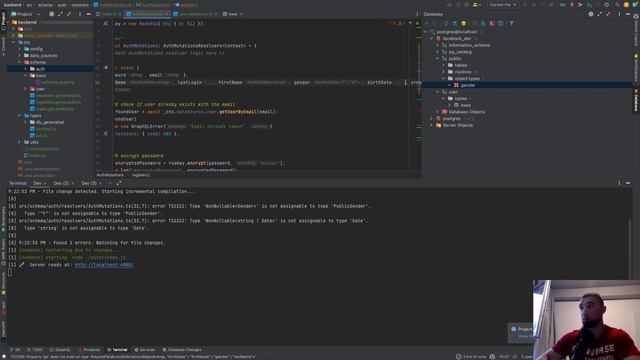Click the locate file target icon in Project panel
Screen dimensions: 640x360
click(x=51, y=14)
